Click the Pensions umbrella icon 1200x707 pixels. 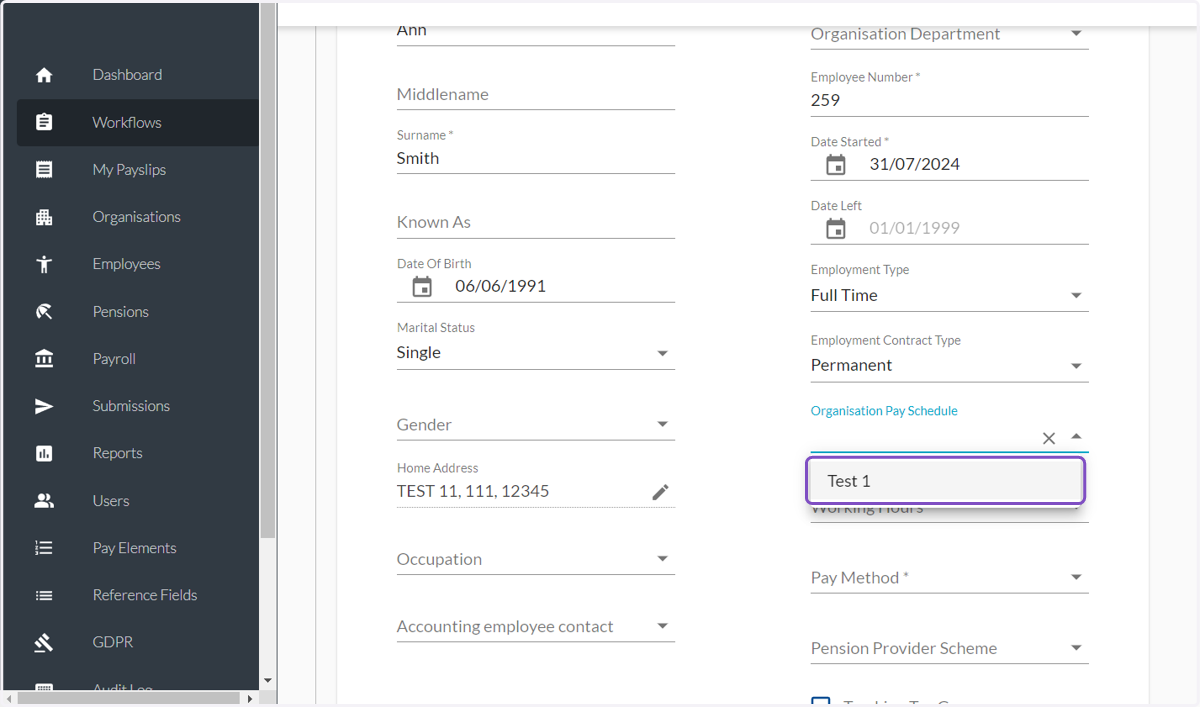pos(44,312)
